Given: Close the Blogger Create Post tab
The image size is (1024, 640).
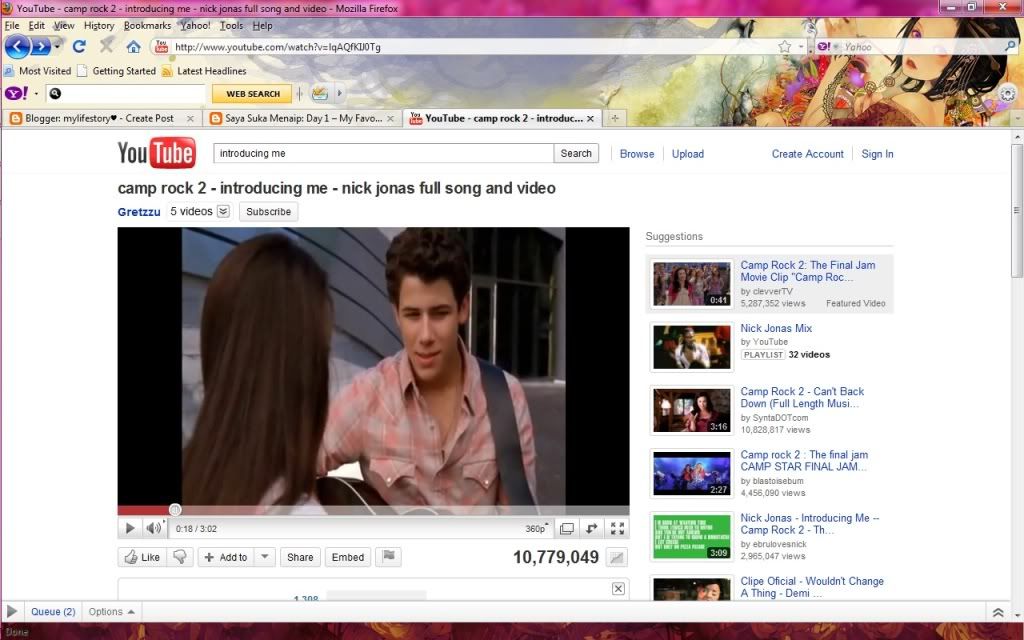Looking at the screenshot, I should click(x=190, y=118).
